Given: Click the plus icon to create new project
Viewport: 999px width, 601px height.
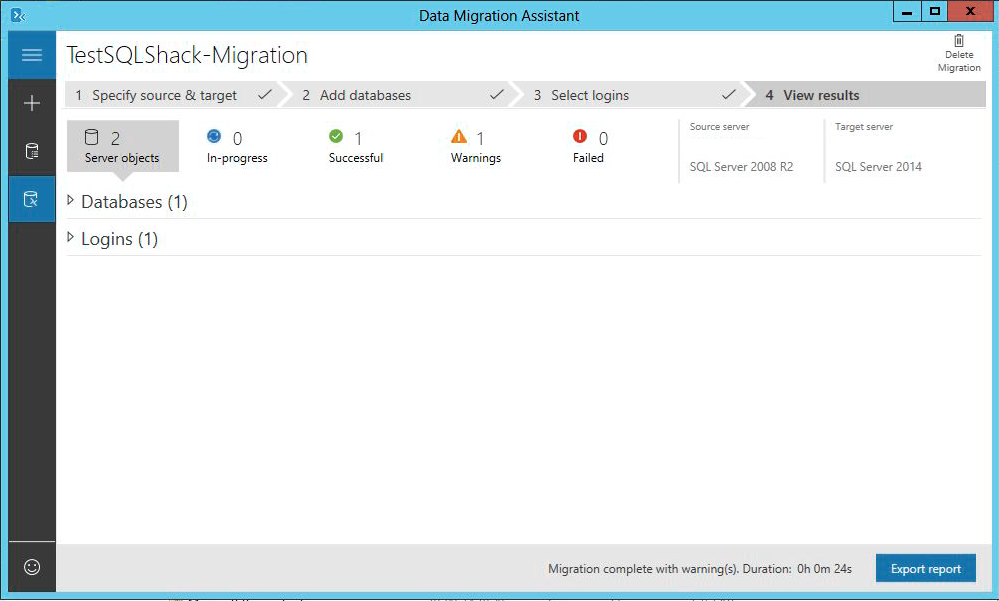Looking at the screenshot, I should (32, 103).
